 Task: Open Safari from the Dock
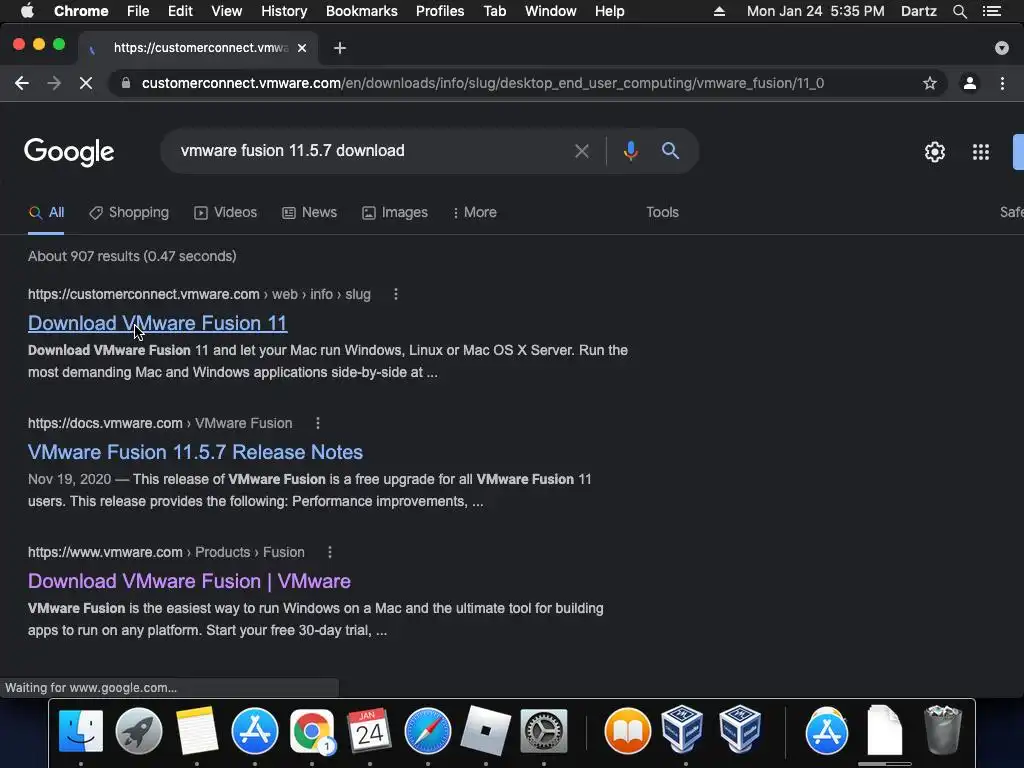click(428, 731)
